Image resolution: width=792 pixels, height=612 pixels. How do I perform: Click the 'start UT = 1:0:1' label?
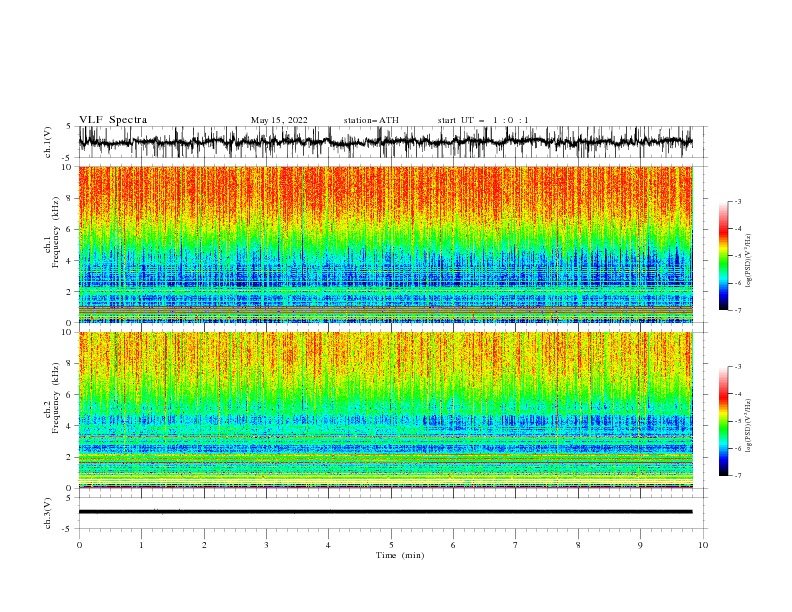coord(483,120)
